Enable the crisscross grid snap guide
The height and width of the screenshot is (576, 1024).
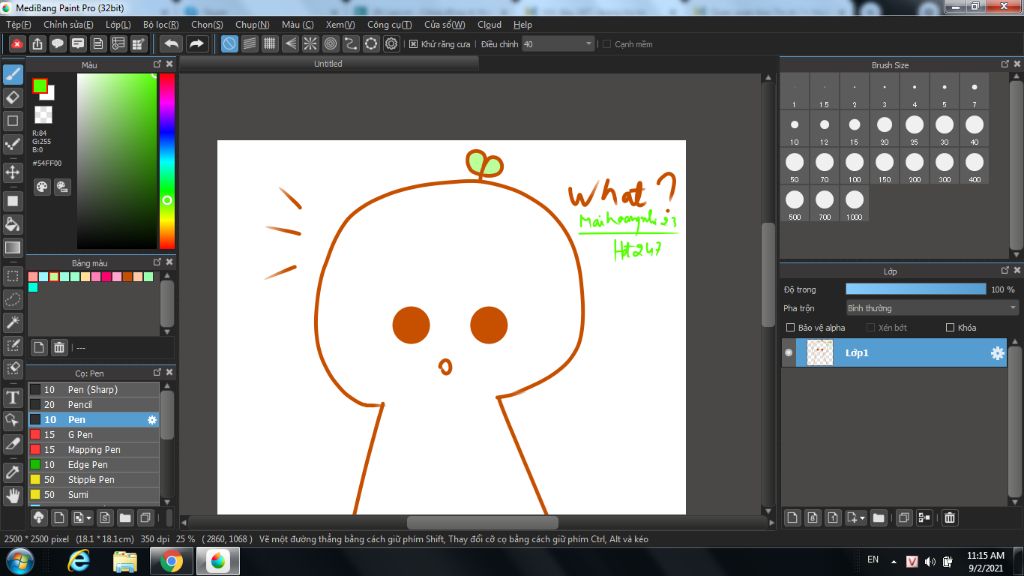coord(270,44)
